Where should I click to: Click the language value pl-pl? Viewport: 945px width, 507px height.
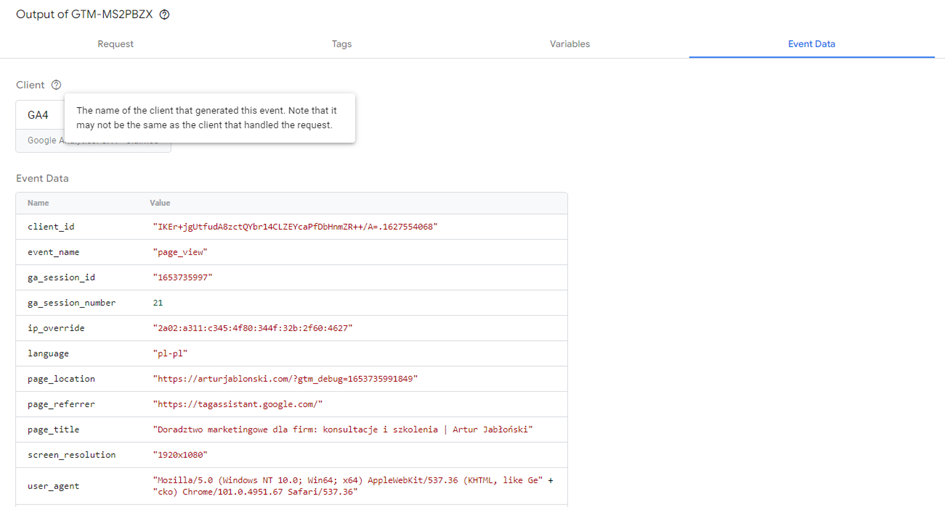coord(170,354)
